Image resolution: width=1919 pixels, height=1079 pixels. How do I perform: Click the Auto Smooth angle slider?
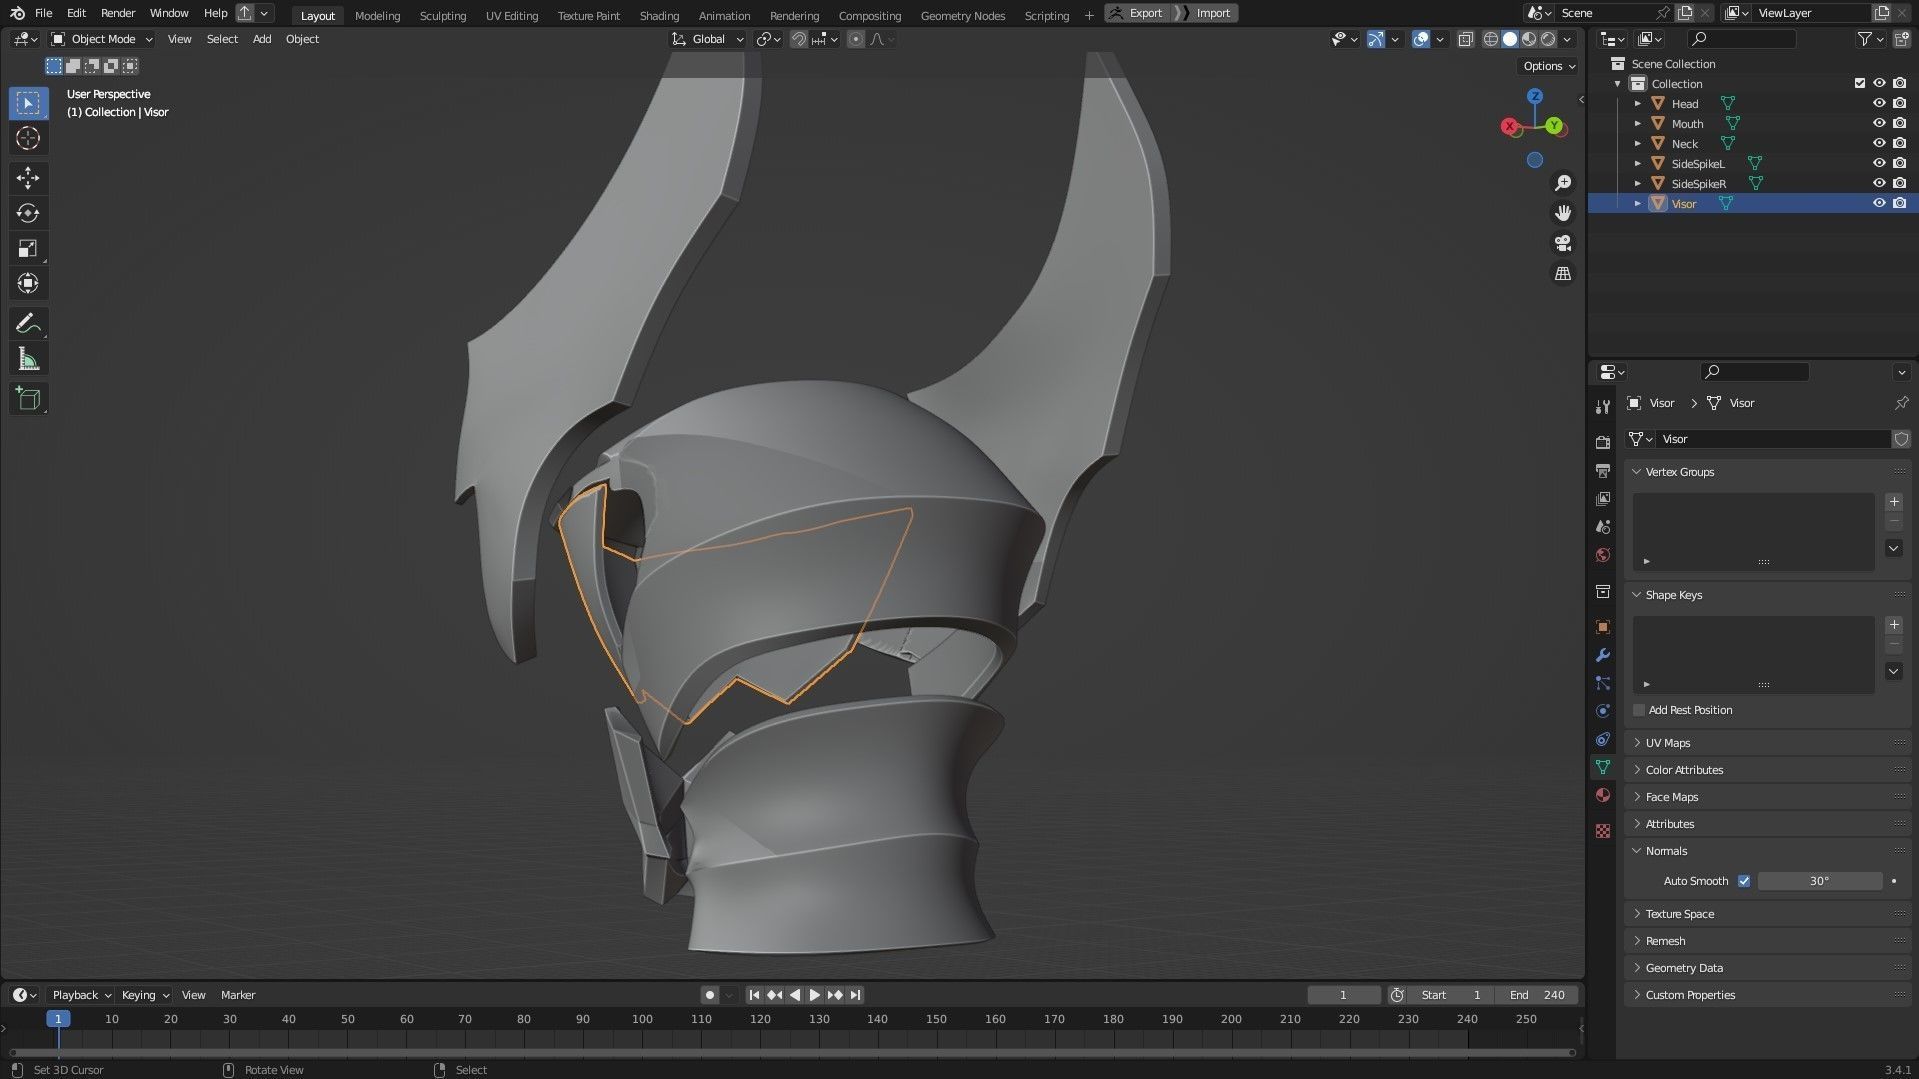click(1819, 881)
